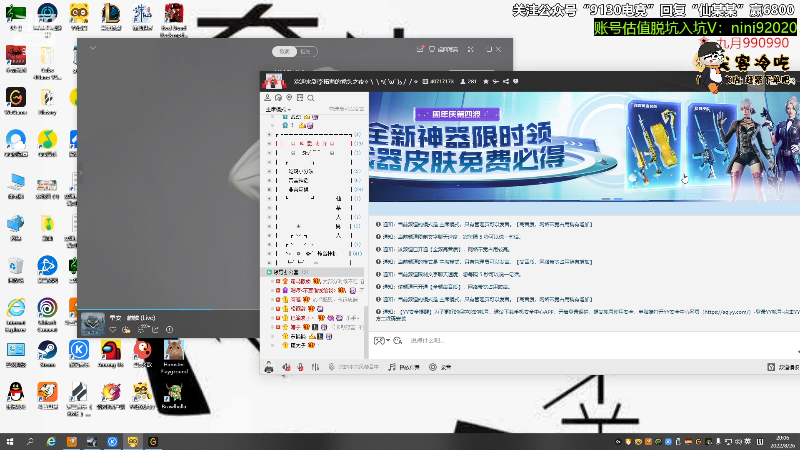The width and height of the screenshot is (800, 450).
Task: Click the headset icon in YY sidebar toolbar
Action: tap(279, 97)
